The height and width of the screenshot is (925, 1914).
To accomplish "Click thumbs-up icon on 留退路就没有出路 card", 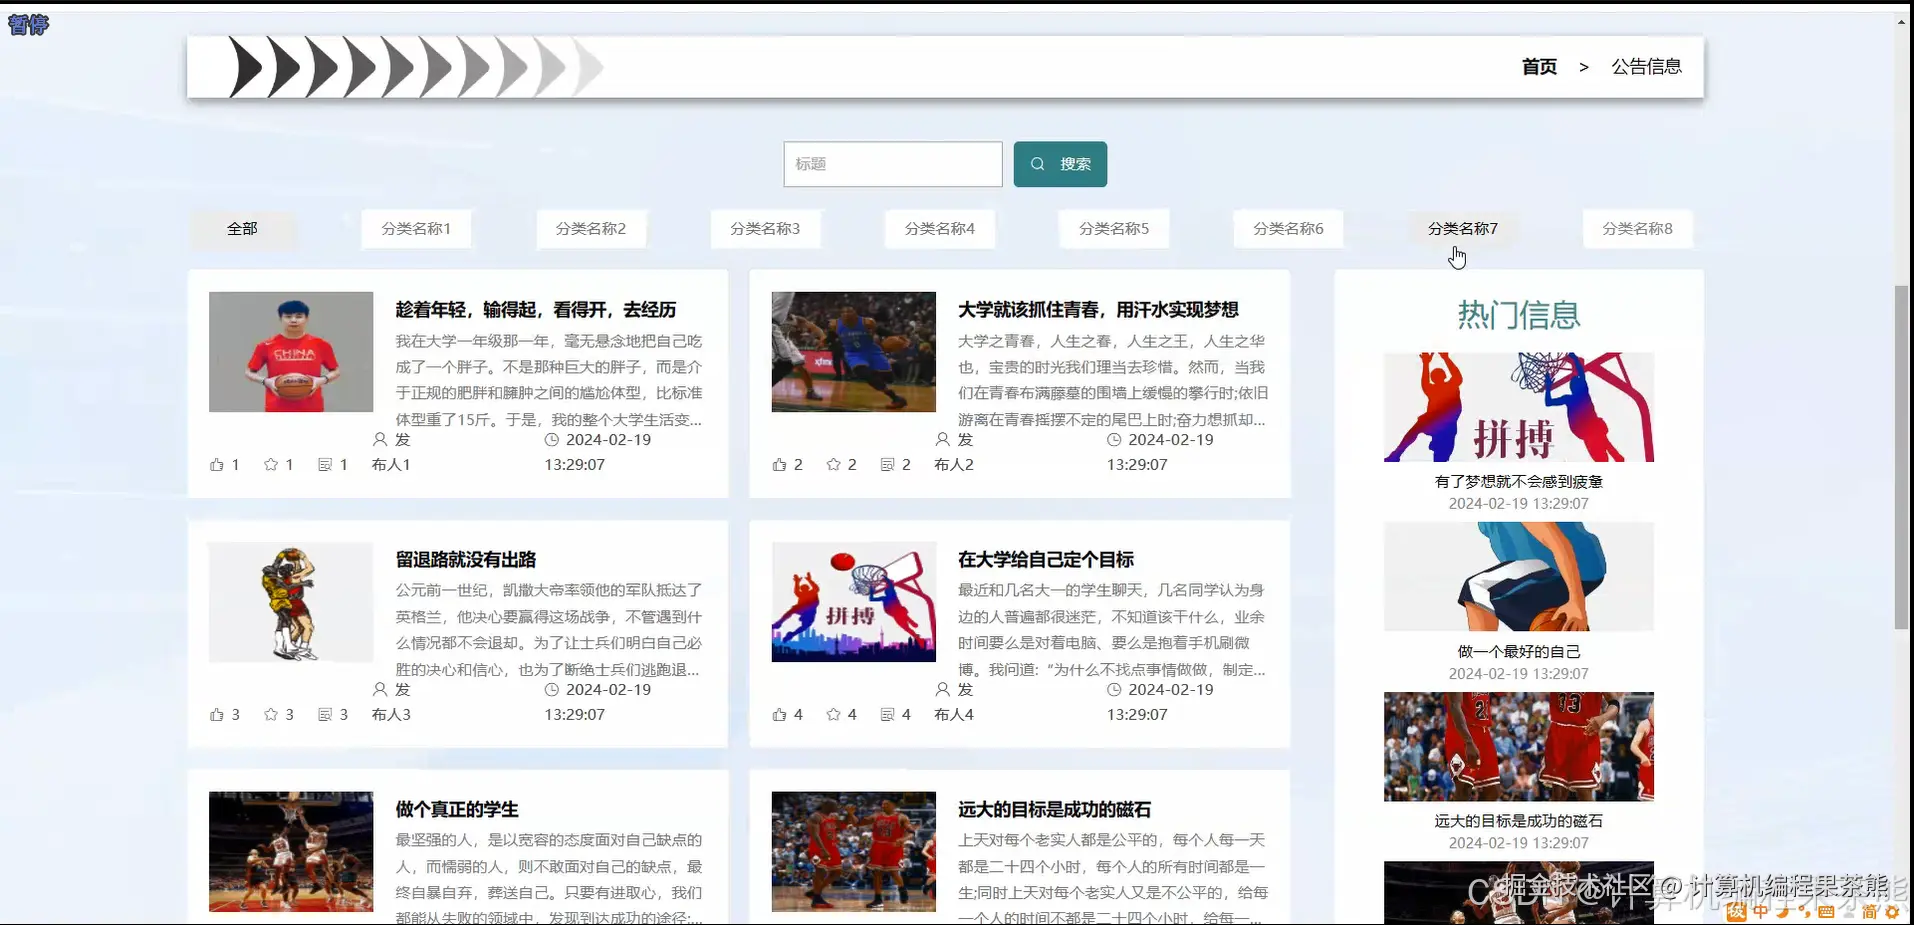I will [x=217, y=715].
